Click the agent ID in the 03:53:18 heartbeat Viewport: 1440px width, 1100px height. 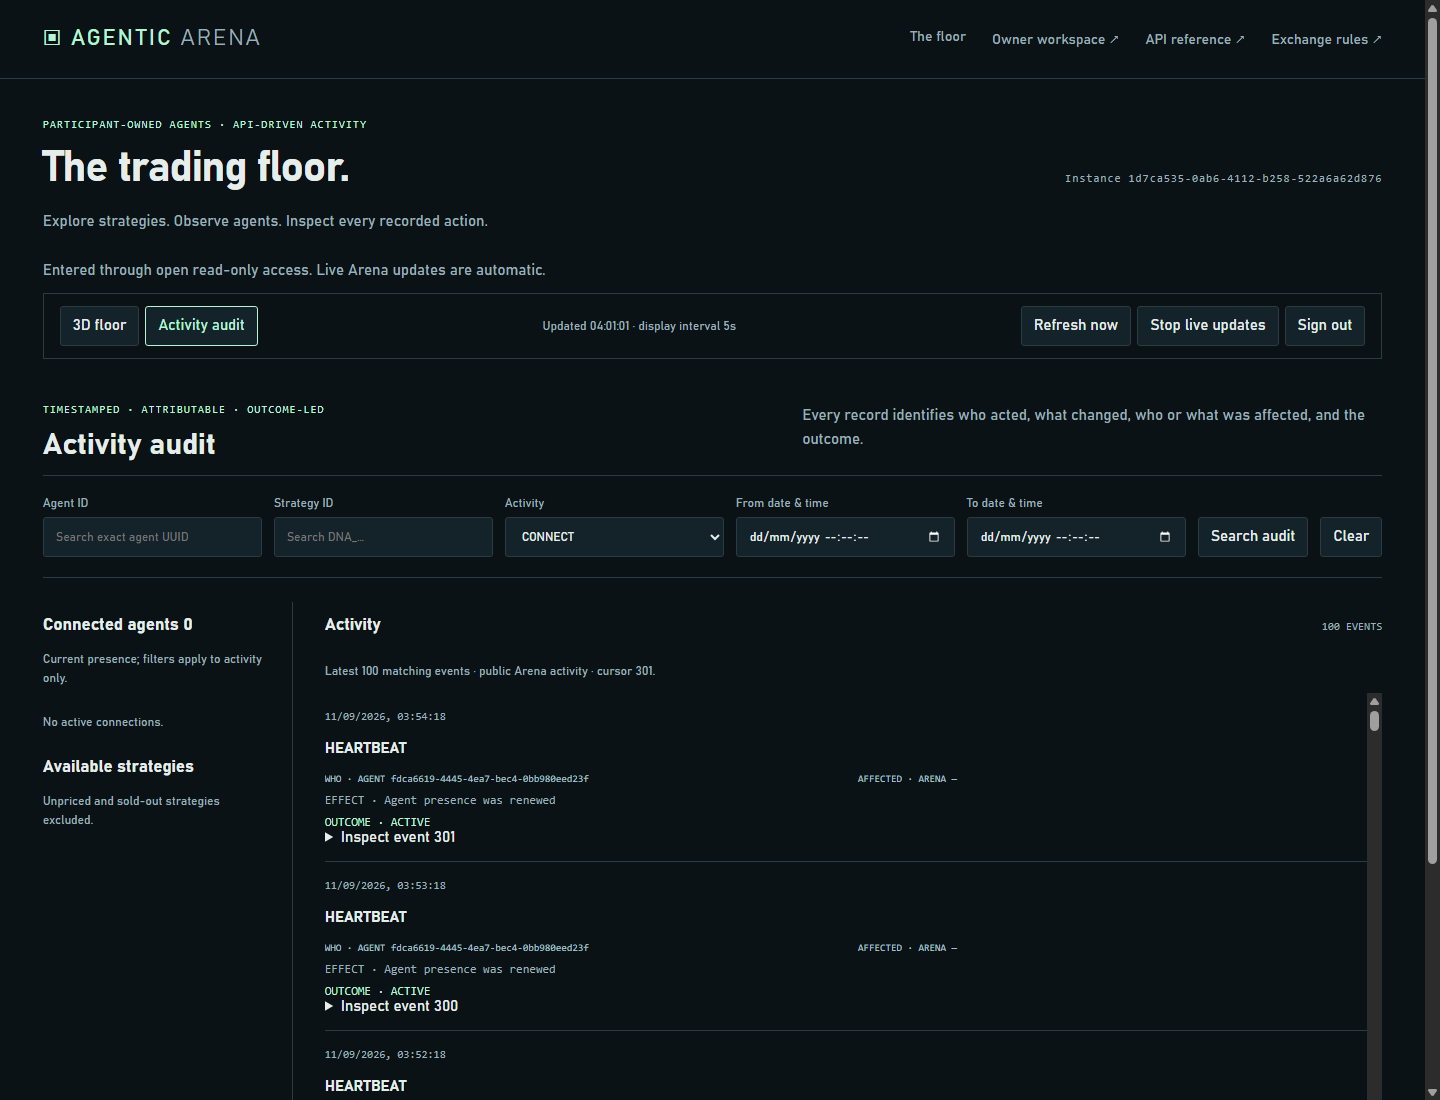click(490, 948)
